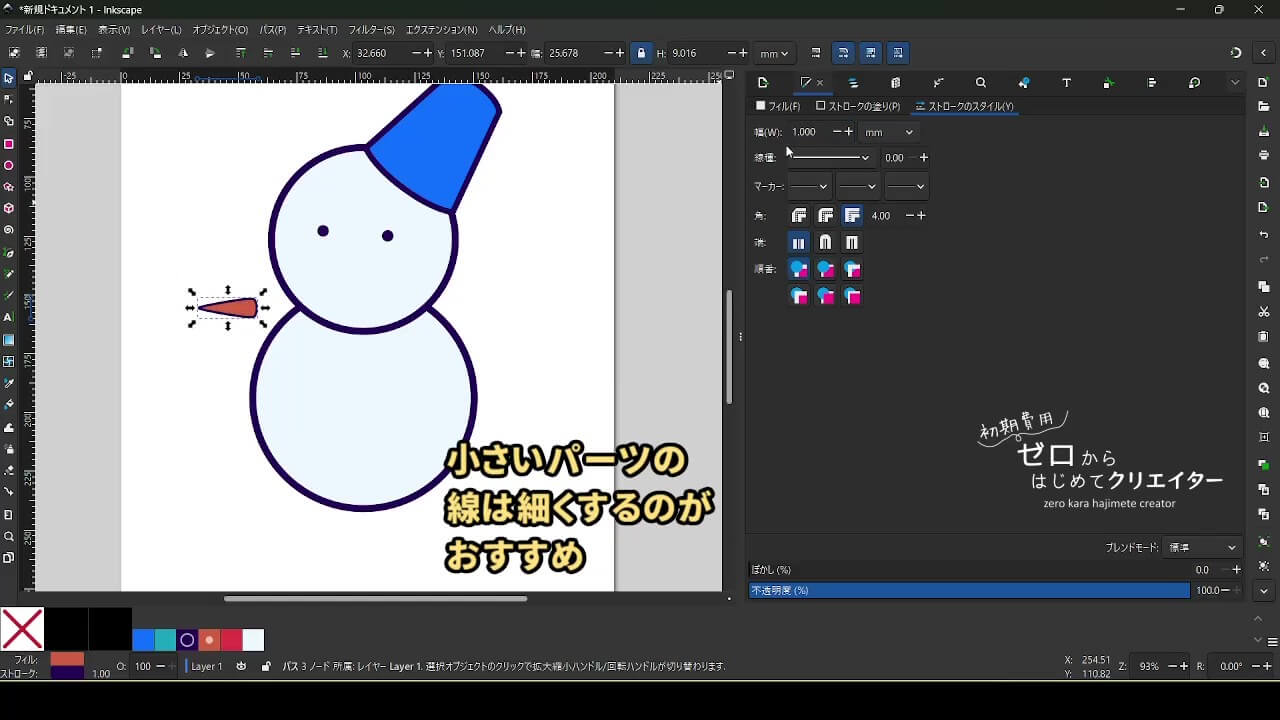Image resolution: width=1280 pixels, height=720 pixels.
Task: Expand the blend mode dropdown
Action: 1203,548
